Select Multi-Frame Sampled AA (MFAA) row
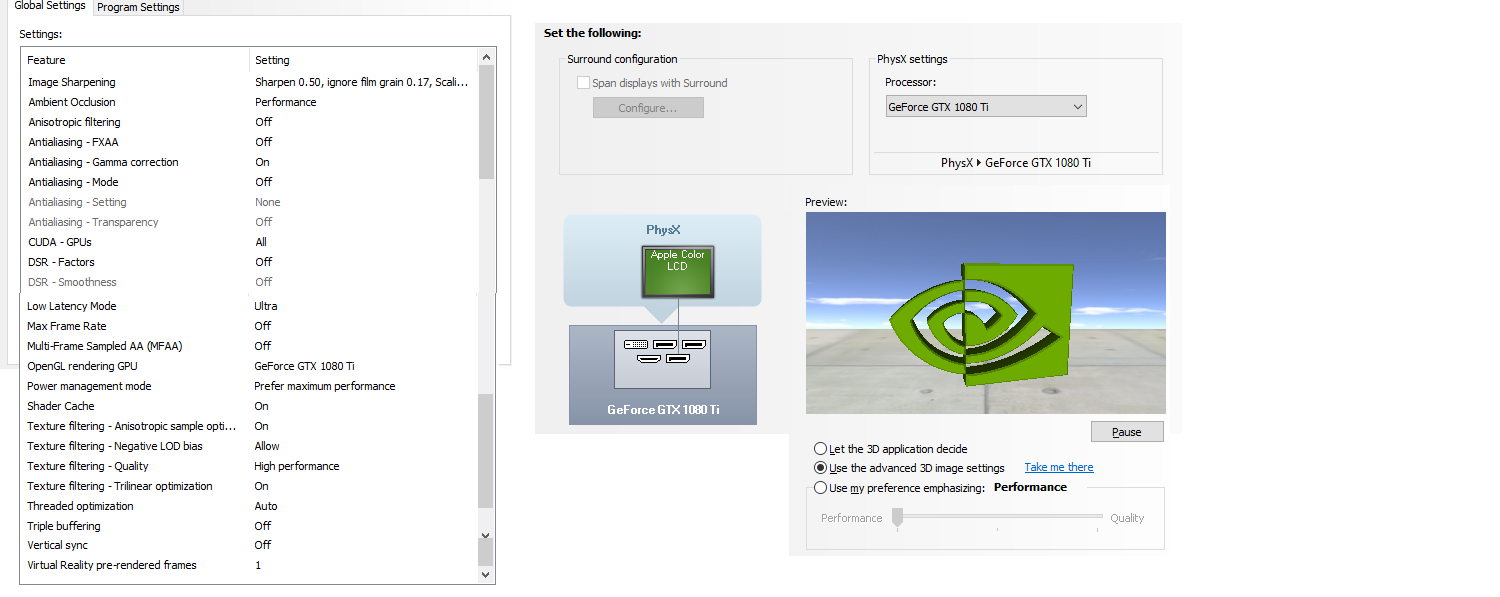 point(249,346)
